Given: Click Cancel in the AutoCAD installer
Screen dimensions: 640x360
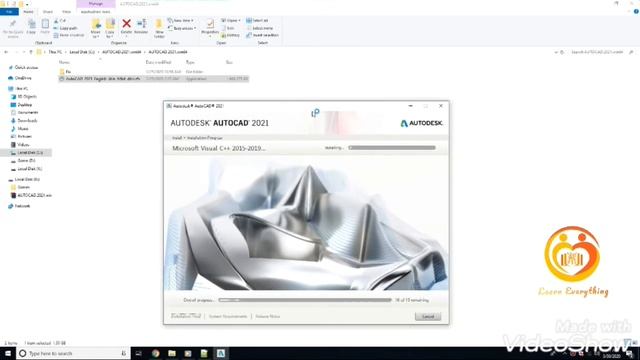Looking at the screenshot, I should [x=428, y=316].
